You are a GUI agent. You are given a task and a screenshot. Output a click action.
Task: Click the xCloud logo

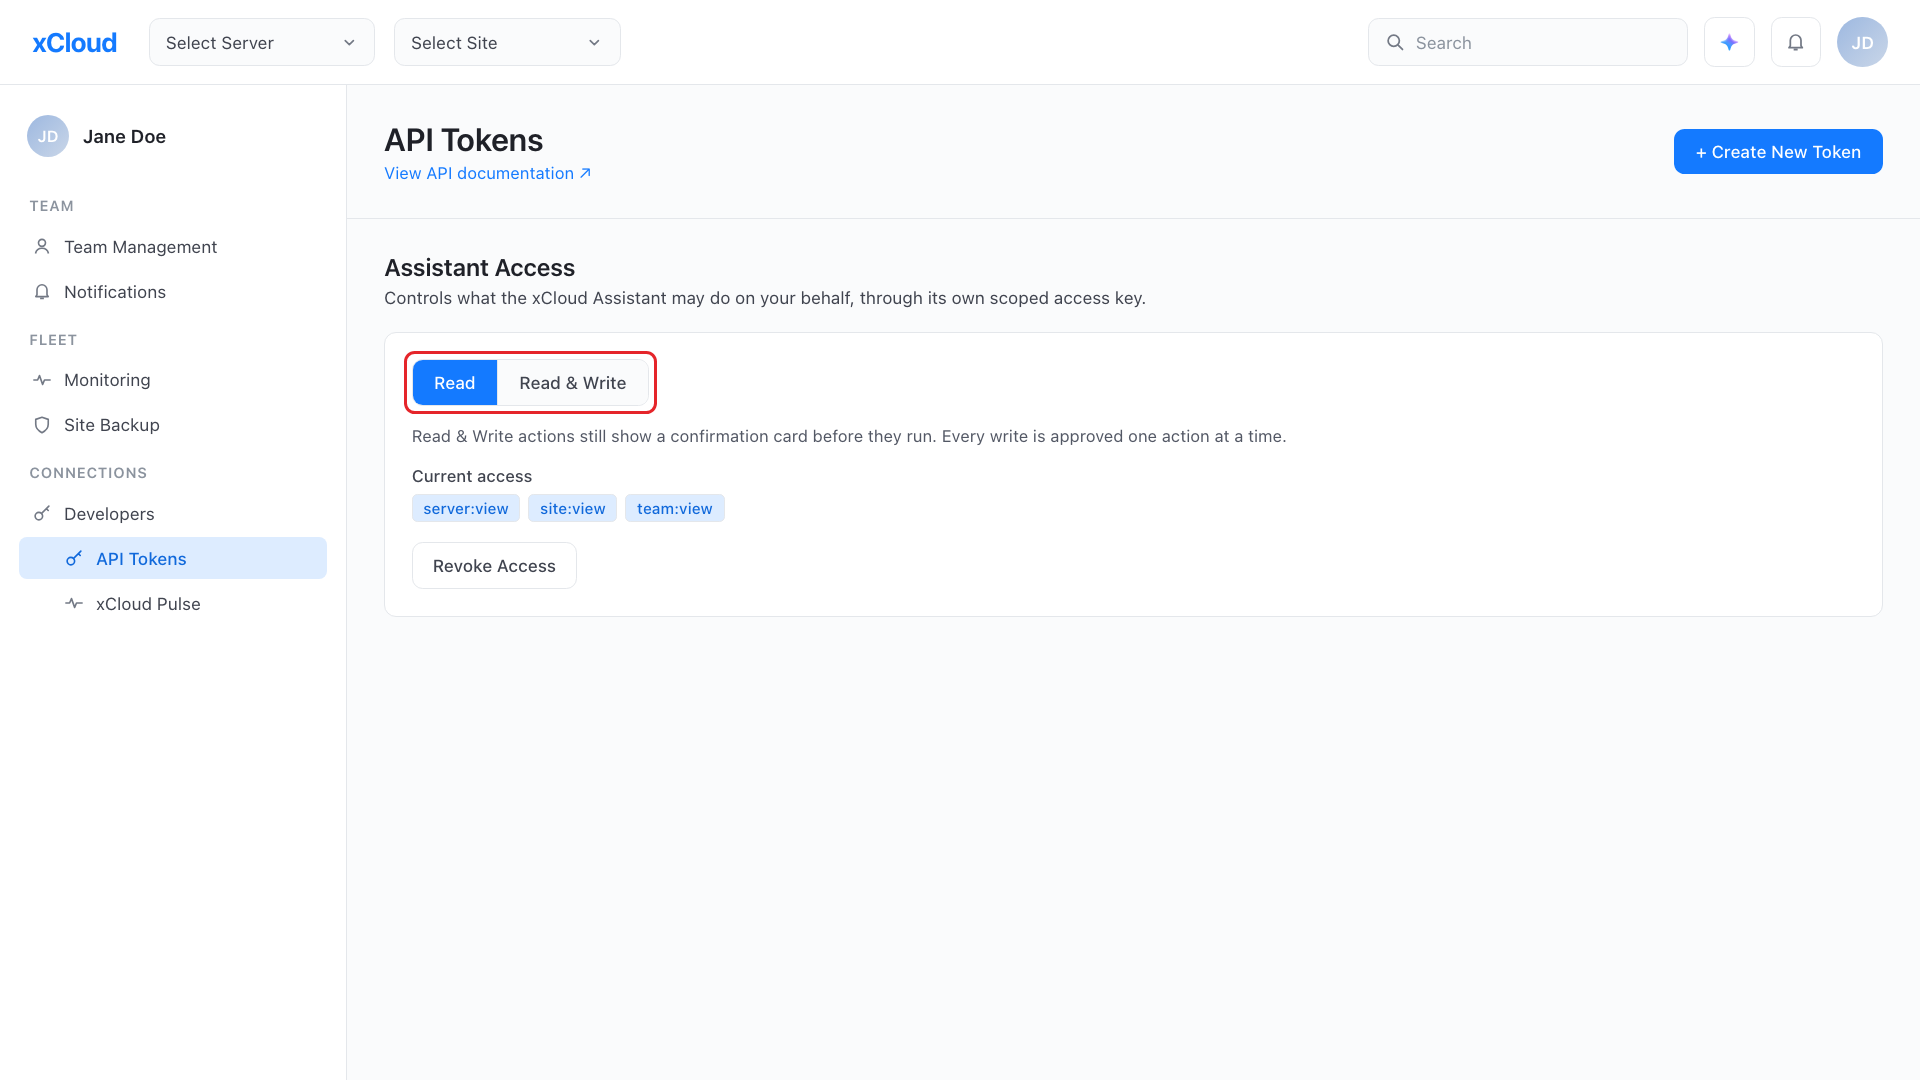[75, 42]
